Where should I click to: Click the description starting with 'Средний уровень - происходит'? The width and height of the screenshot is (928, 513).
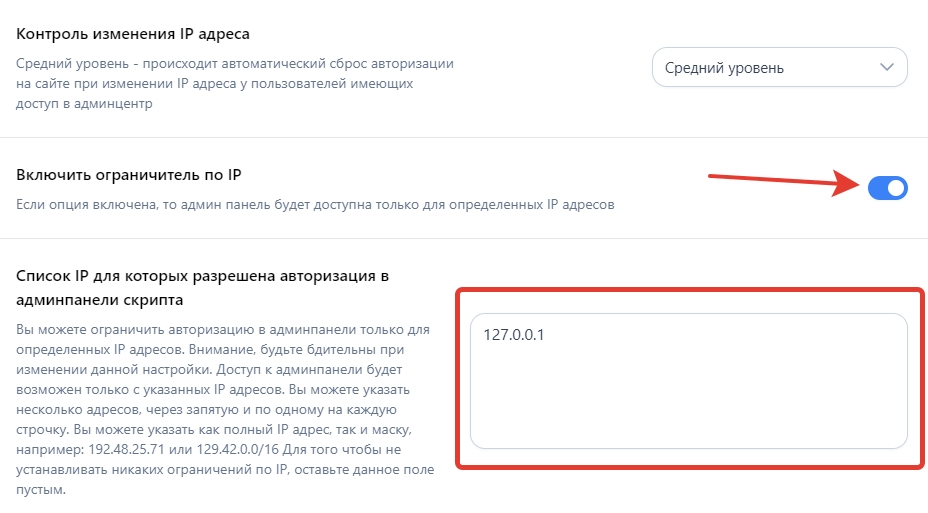pos(235,63)
